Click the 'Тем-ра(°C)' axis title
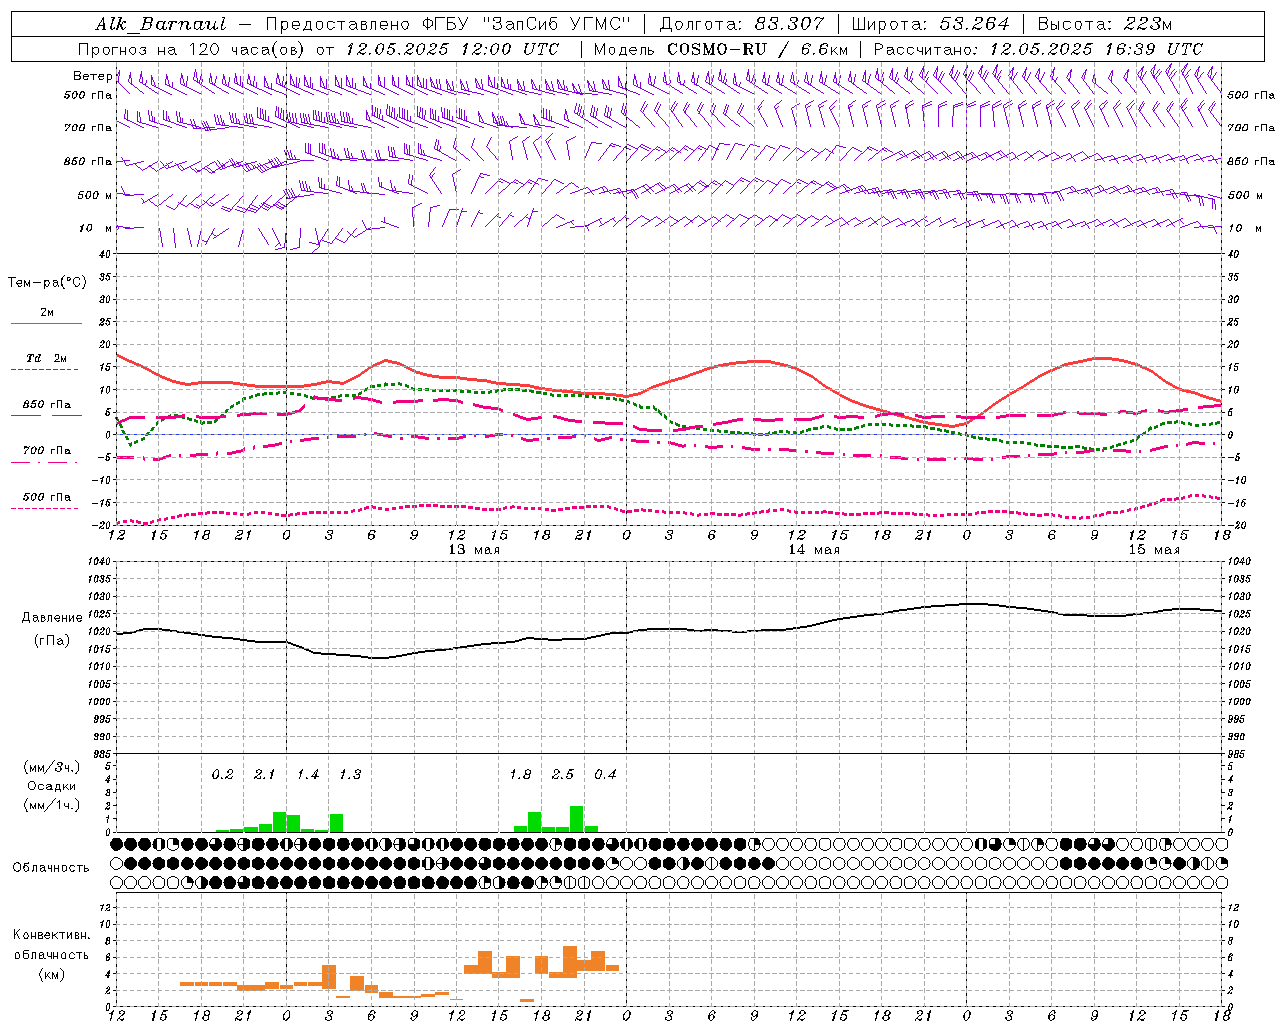Image resolution: width=1280 pixels, height=1024 pixels. 47,283
